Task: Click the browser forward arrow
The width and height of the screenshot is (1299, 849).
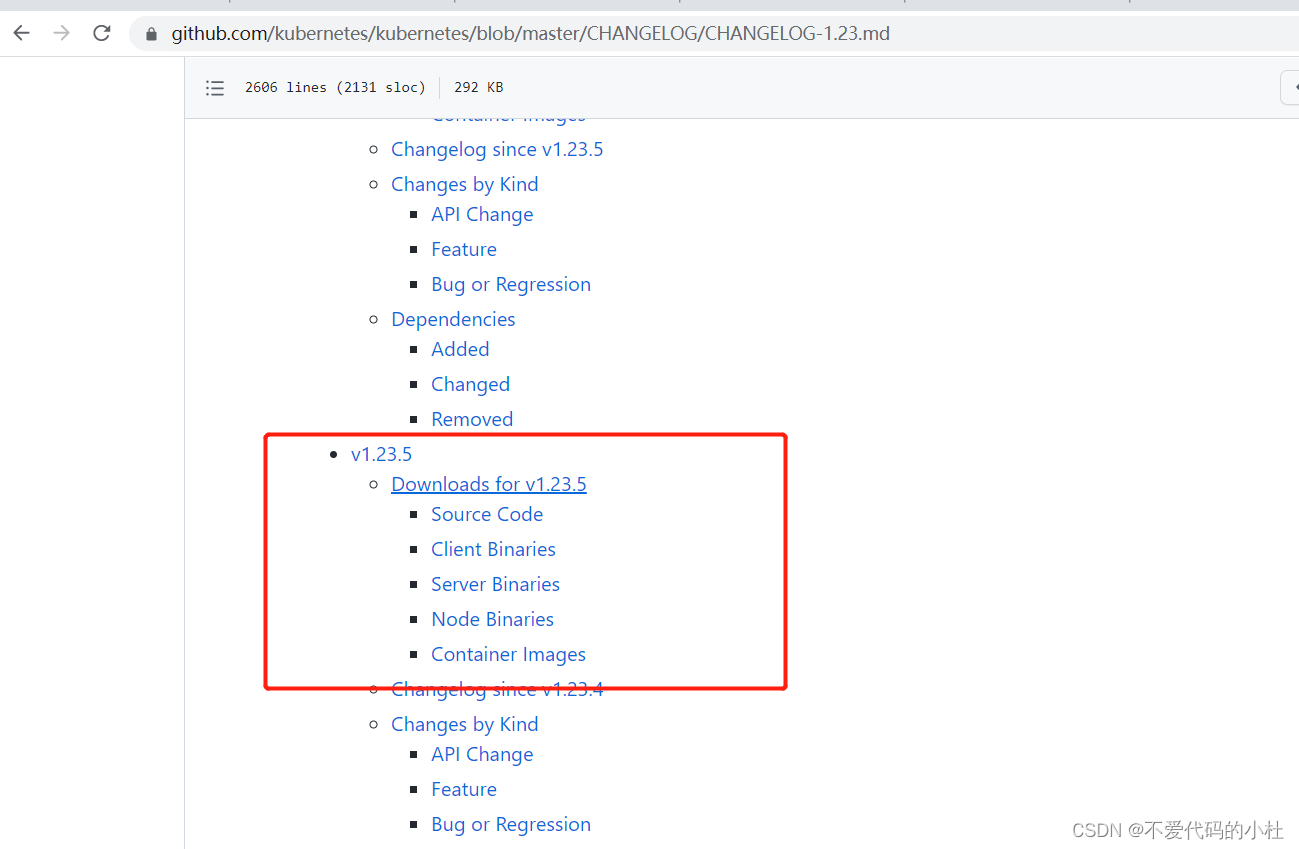Action: click(62, 33)
